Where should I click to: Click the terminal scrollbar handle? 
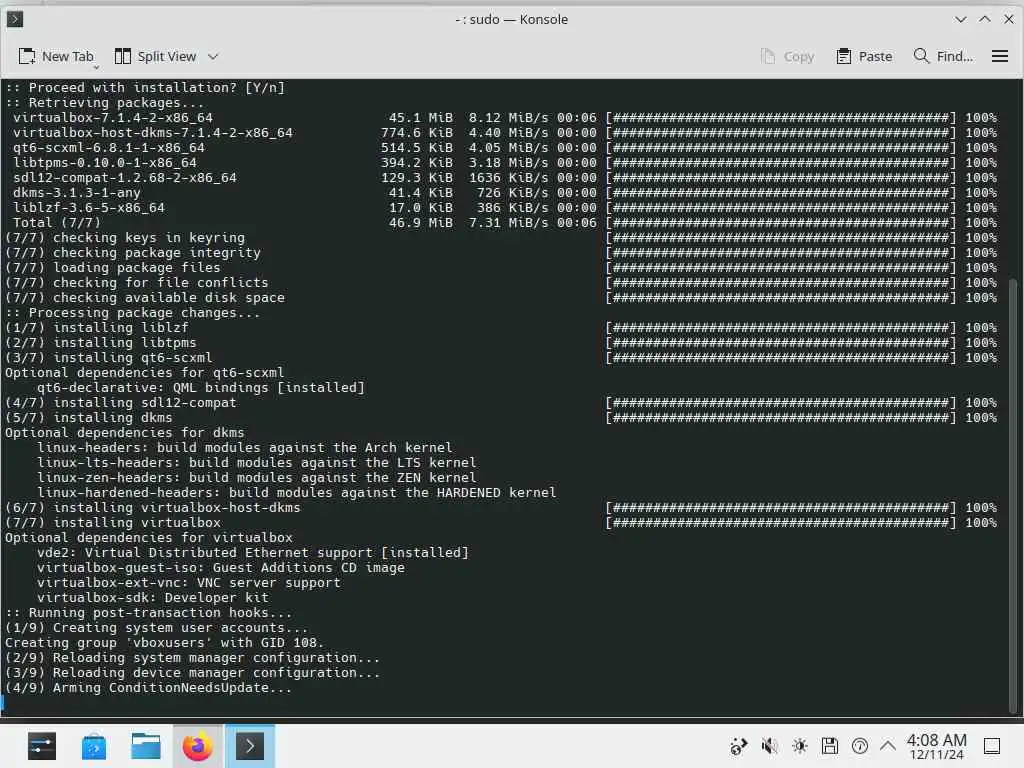(x=1013, y=496)
